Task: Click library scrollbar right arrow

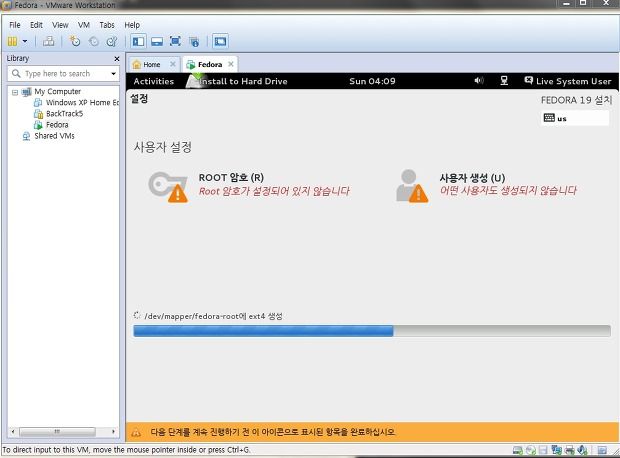Action: [113, 432]
